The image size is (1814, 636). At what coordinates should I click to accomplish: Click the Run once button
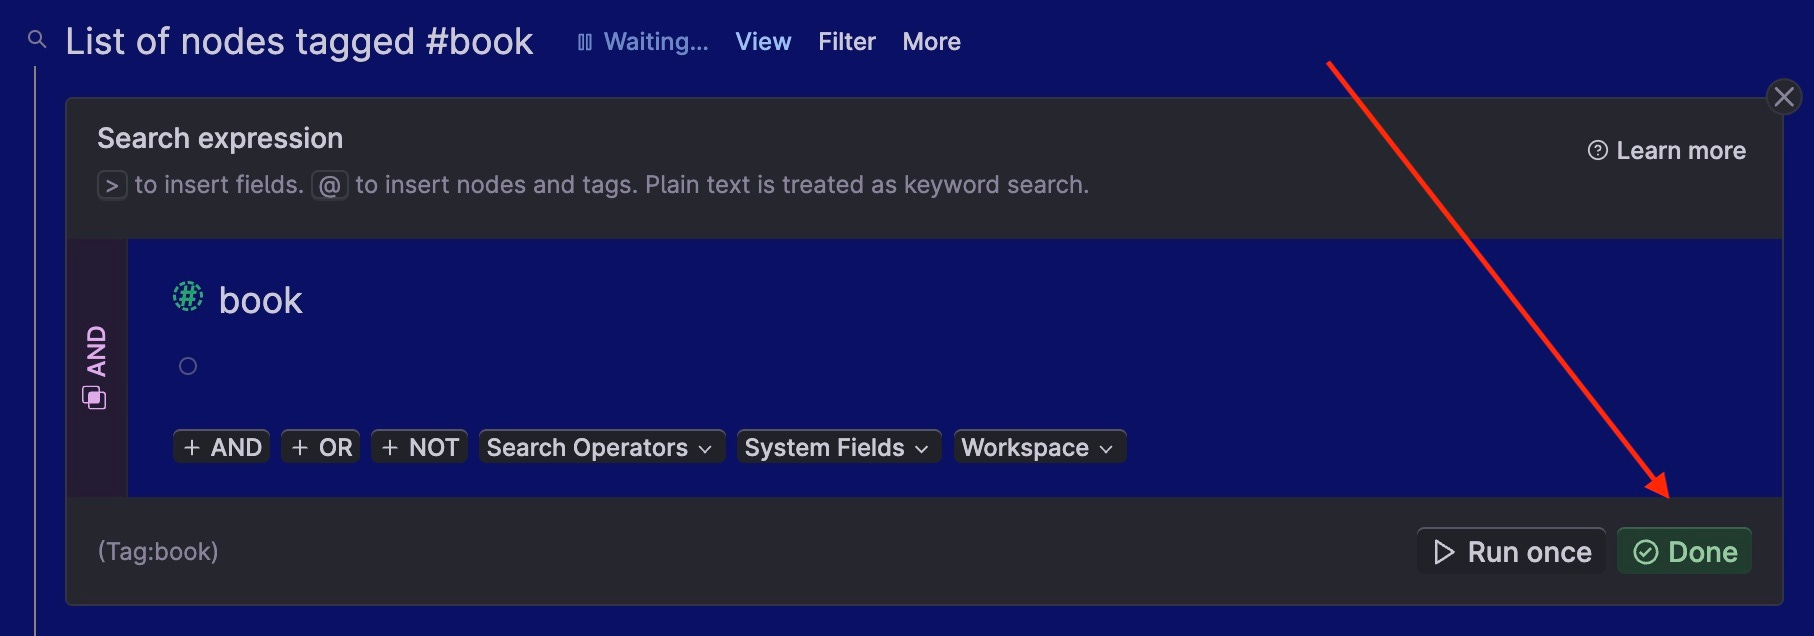pos(1512,552)
